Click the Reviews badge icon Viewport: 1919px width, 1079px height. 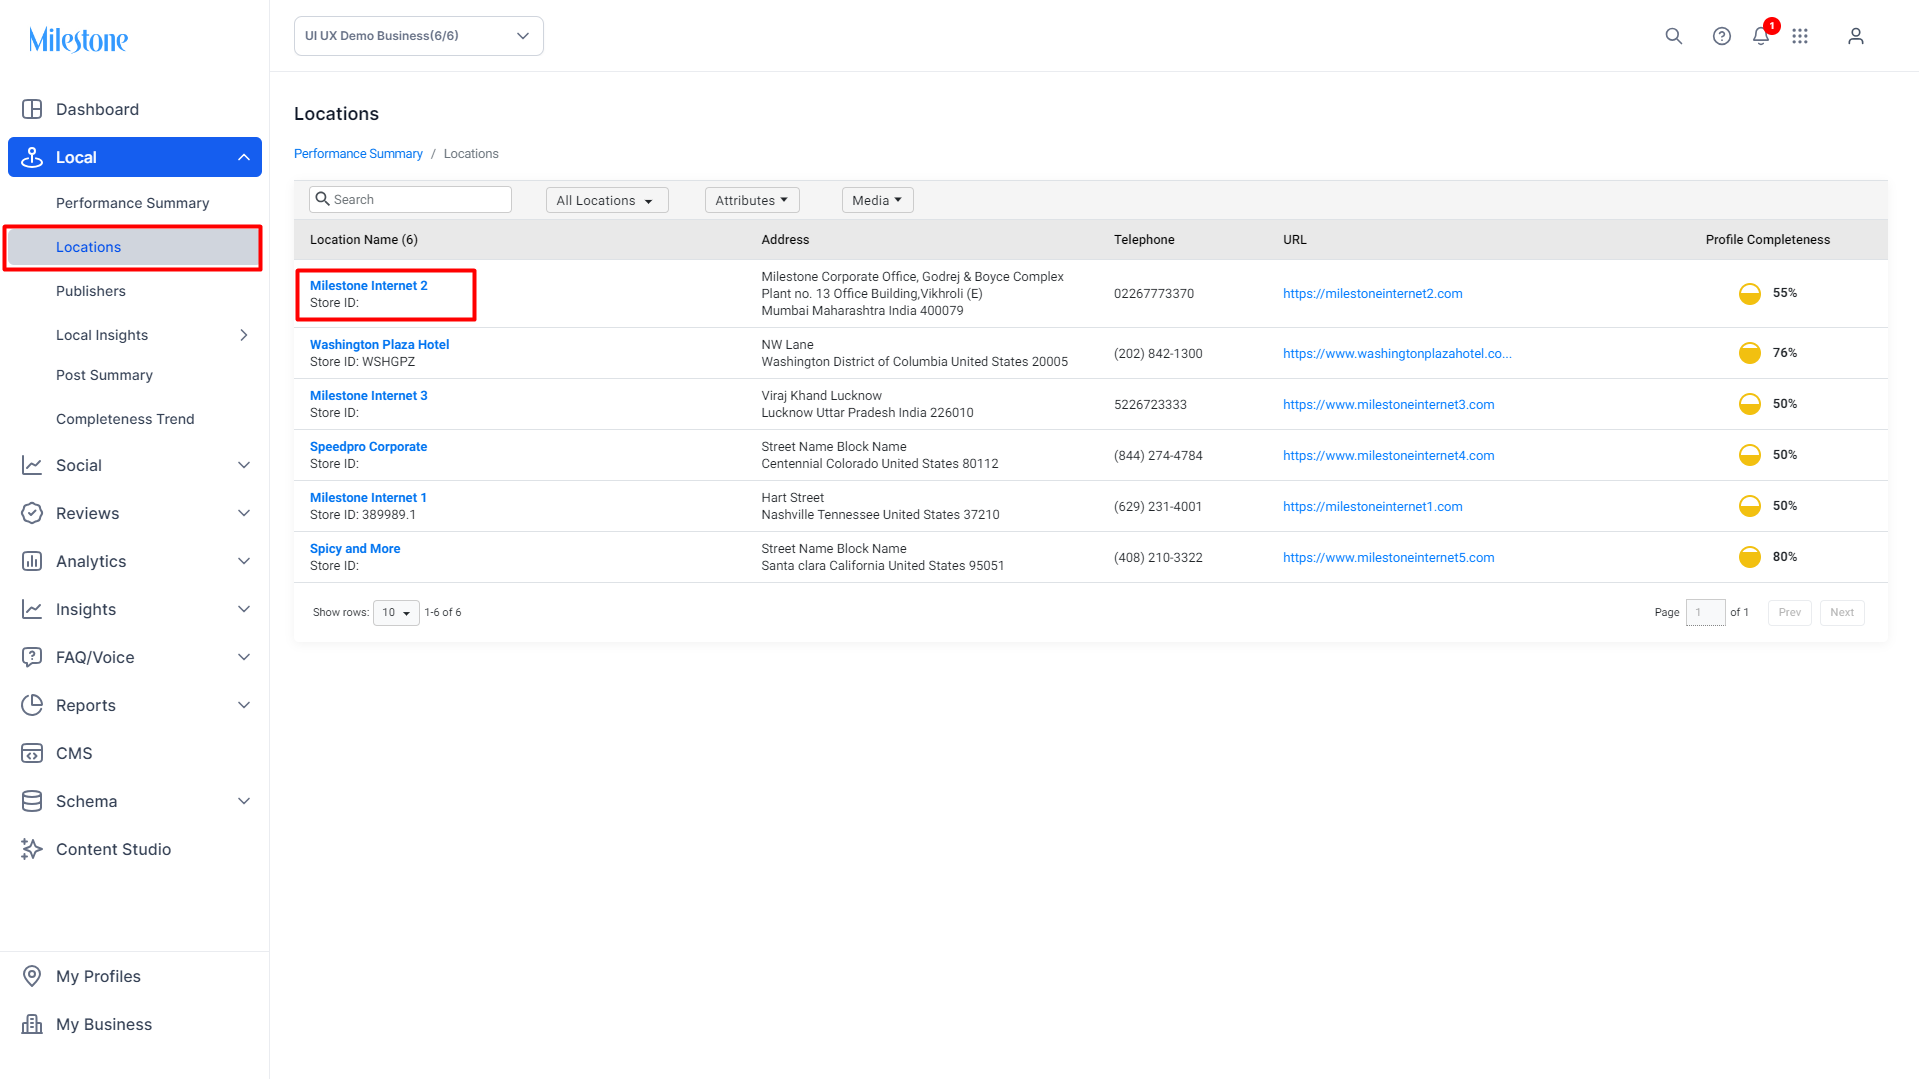[32, 513]
